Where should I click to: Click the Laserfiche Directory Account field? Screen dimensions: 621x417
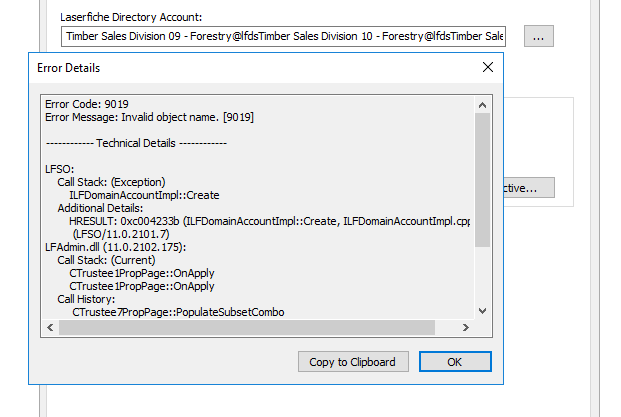283,36
